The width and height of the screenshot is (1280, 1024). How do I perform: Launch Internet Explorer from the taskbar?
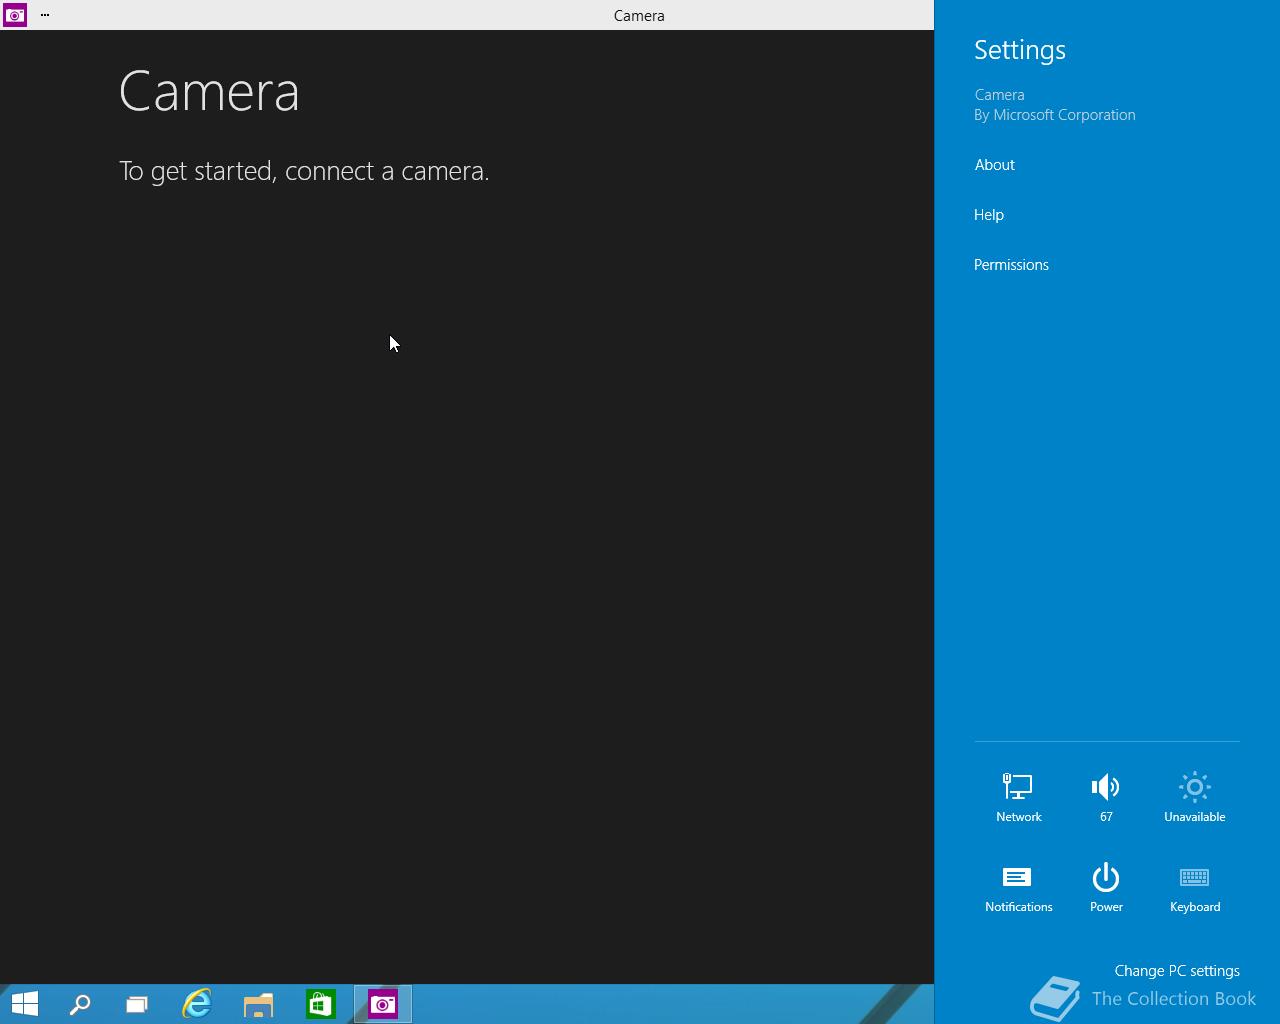tap(197, 1004)
